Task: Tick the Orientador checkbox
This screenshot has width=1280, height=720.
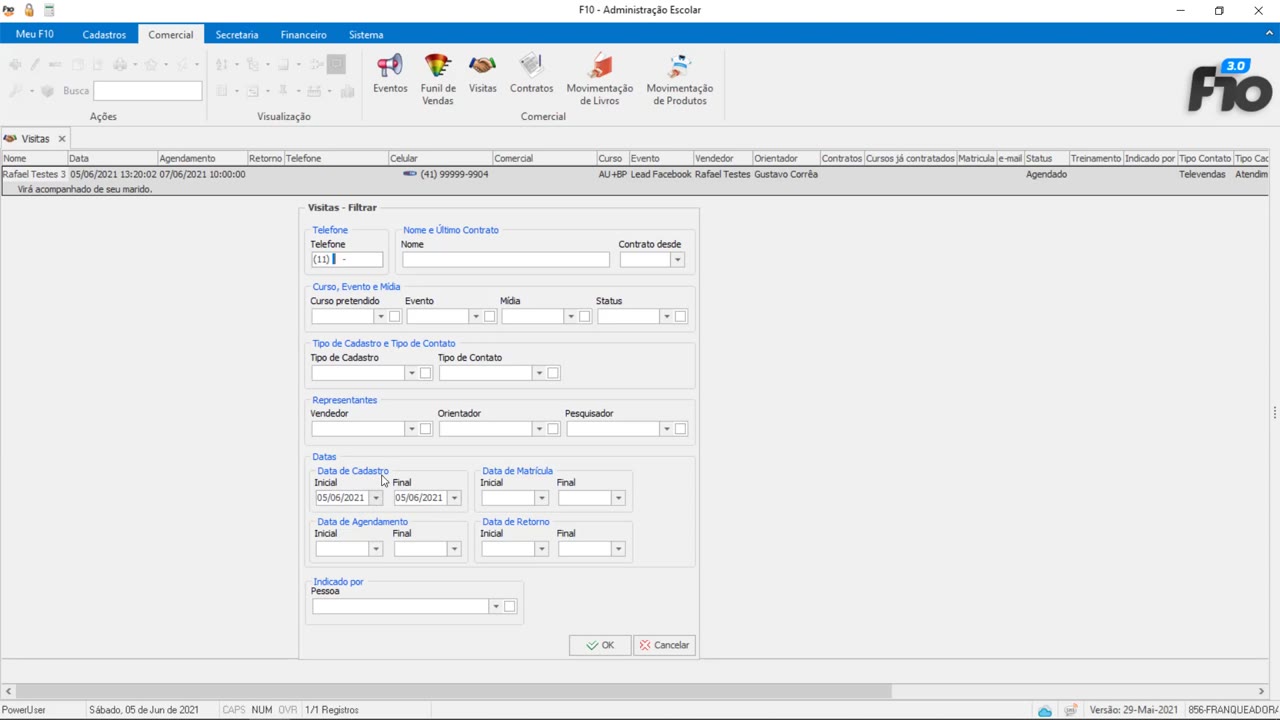Action: coord(553,429)
